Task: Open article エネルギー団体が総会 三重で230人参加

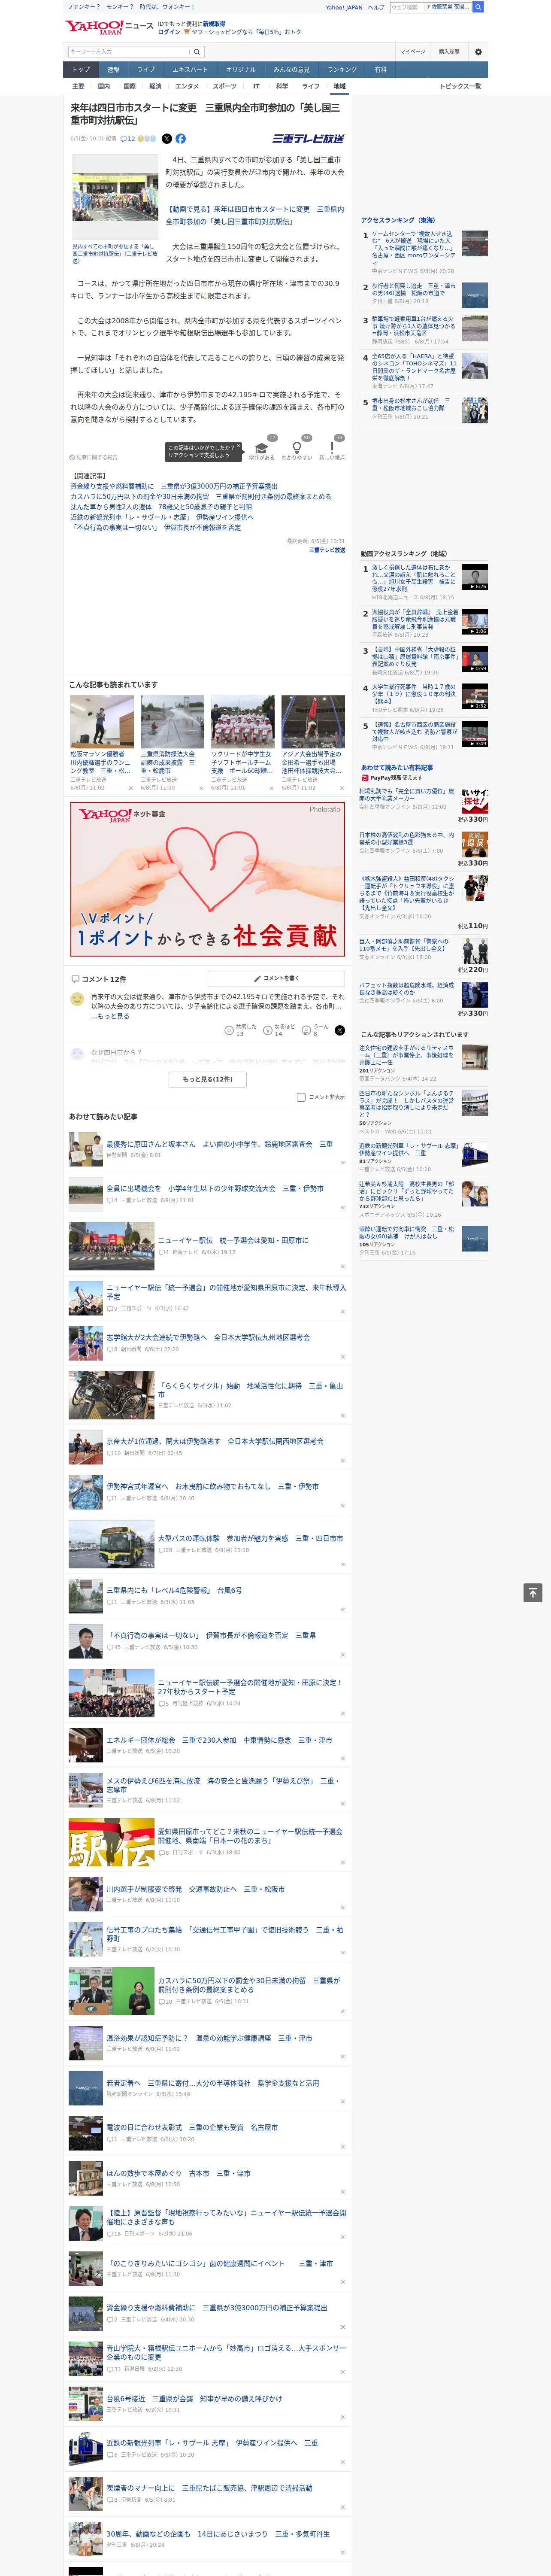Action: pos(219,1740)
